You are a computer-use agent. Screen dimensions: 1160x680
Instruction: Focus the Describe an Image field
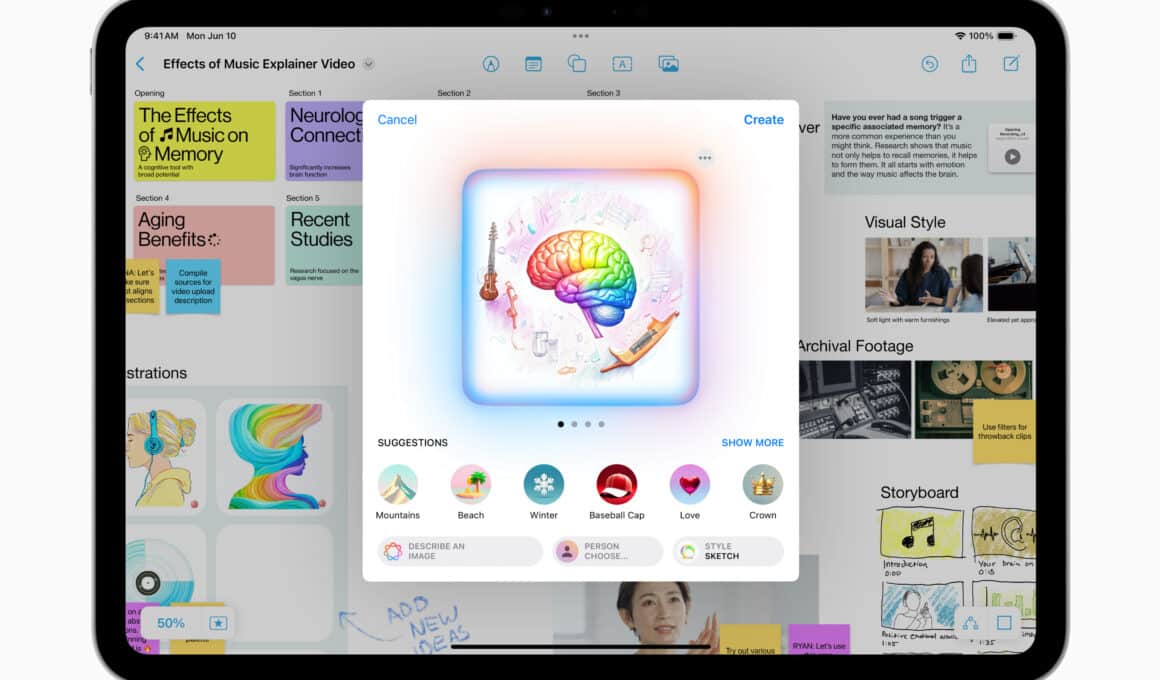pos(459,551)
